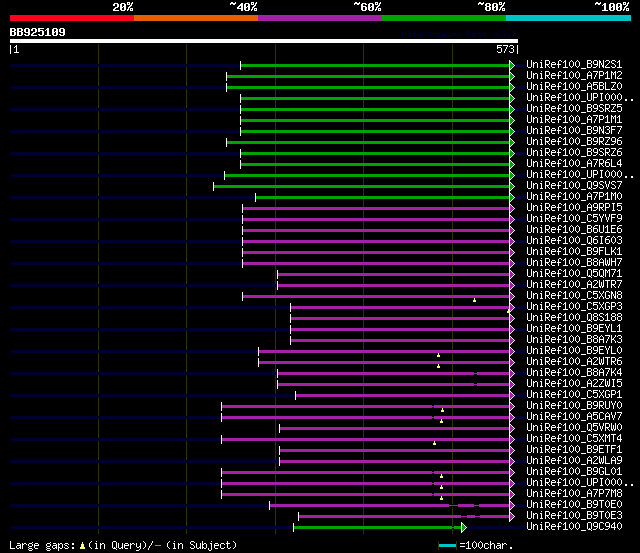The image size is (640, 553).
Task: Select the UniRef100_B6U1E6 label
Action: point(574,230)
